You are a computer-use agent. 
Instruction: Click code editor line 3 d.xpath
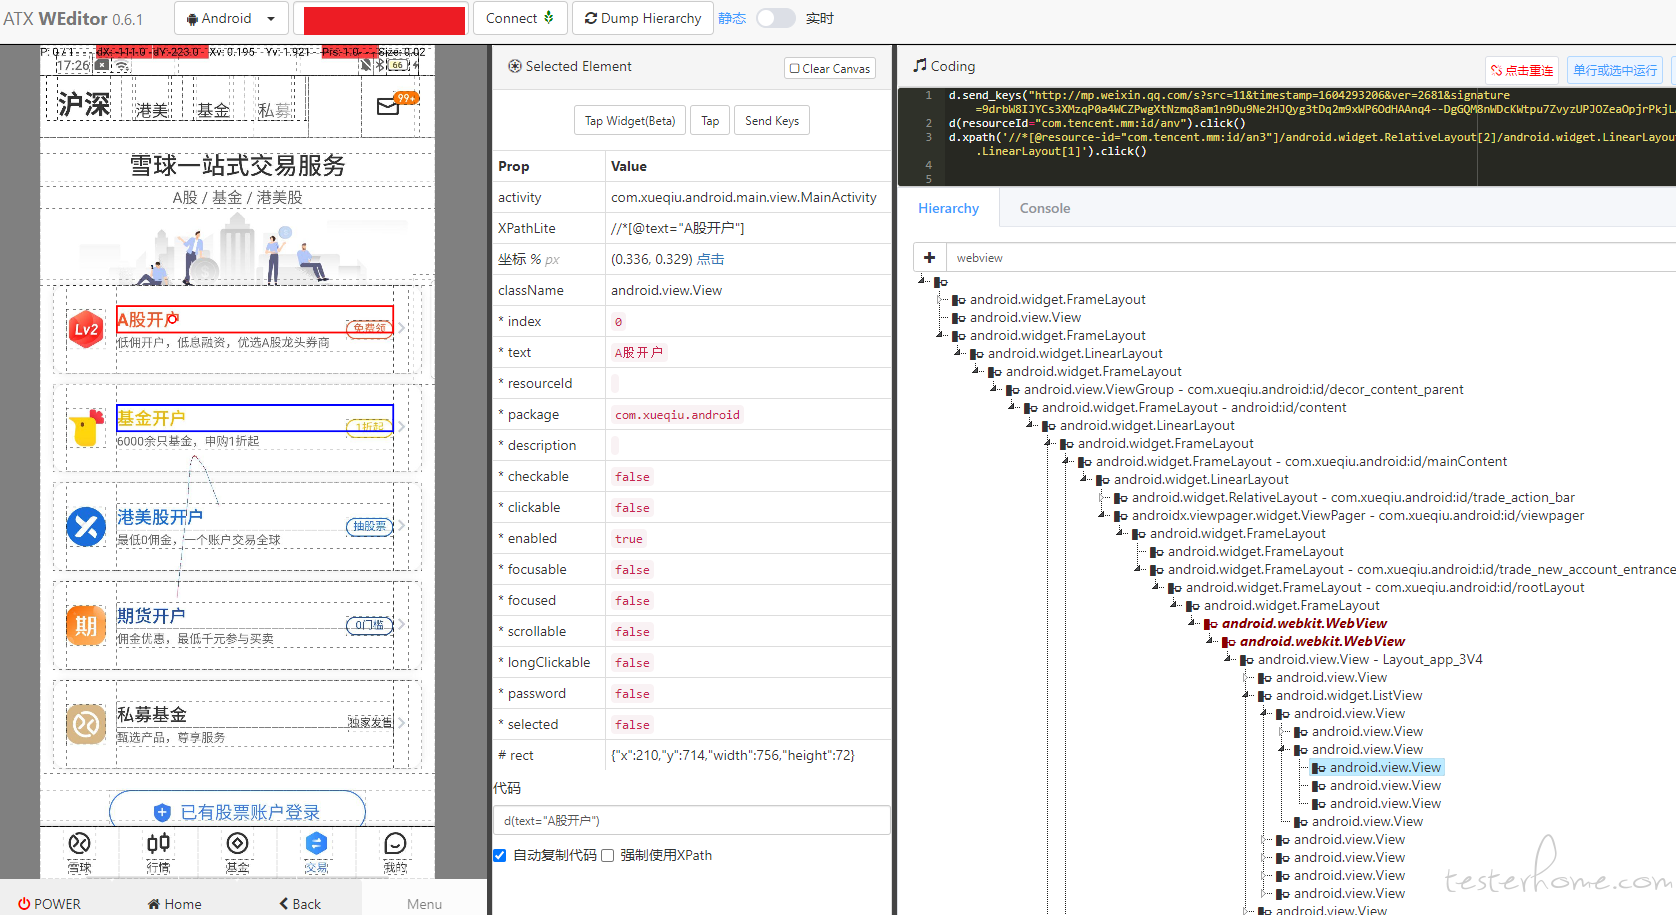pos(1310,144)
